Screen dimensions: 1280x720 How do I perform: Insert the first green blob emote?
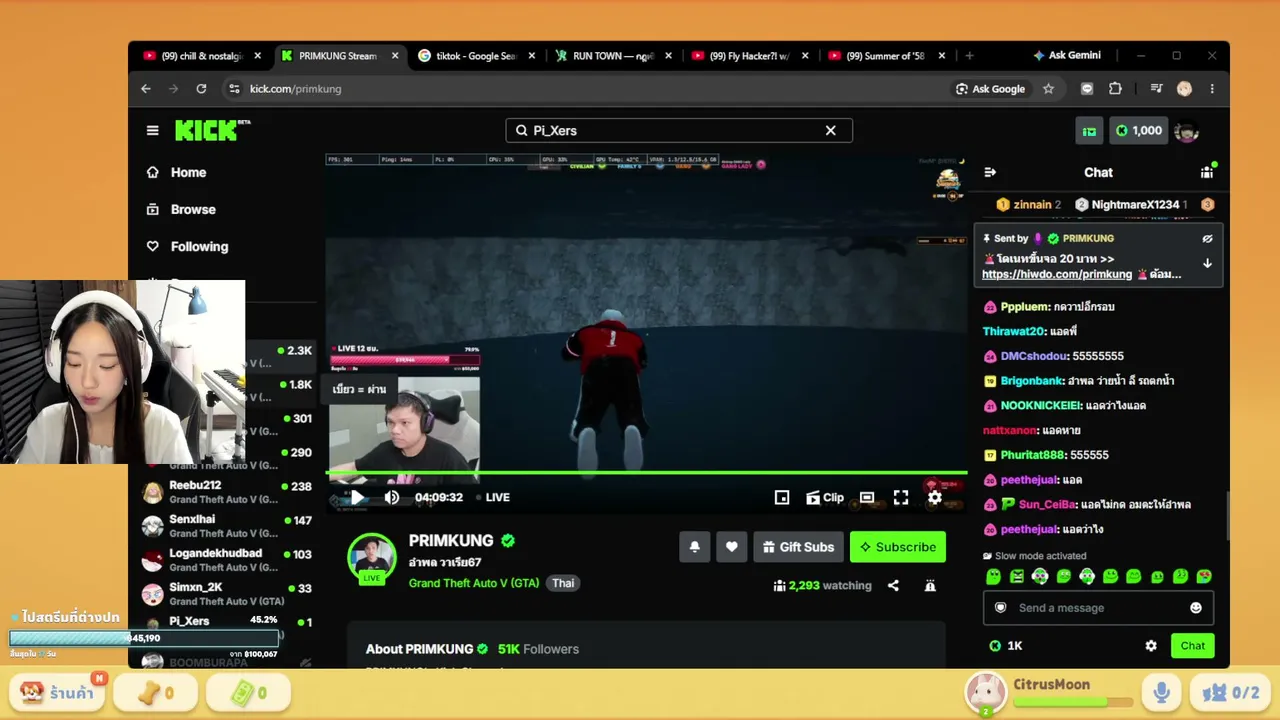pyautogui.click(x=993, y=576)
